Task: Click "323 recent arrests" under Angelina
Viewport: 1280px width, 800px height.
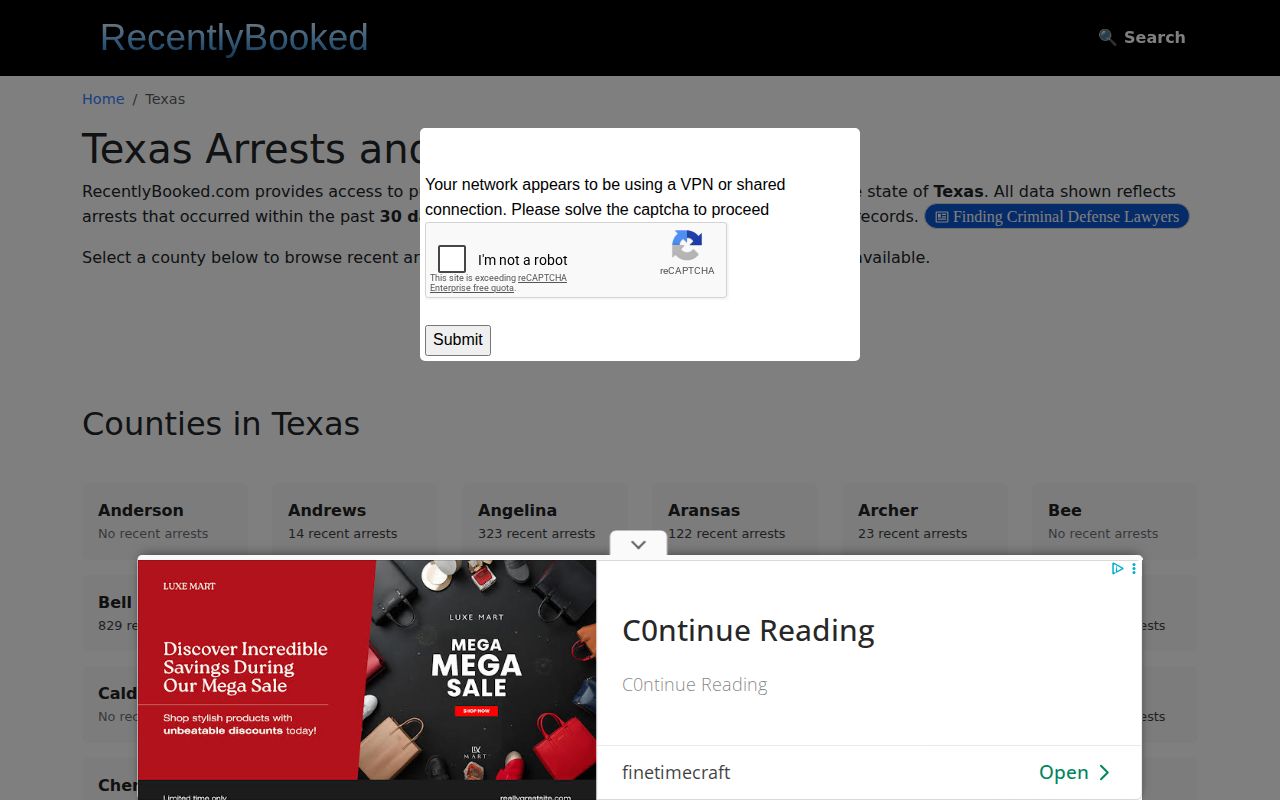Action: tap(537, 534)
